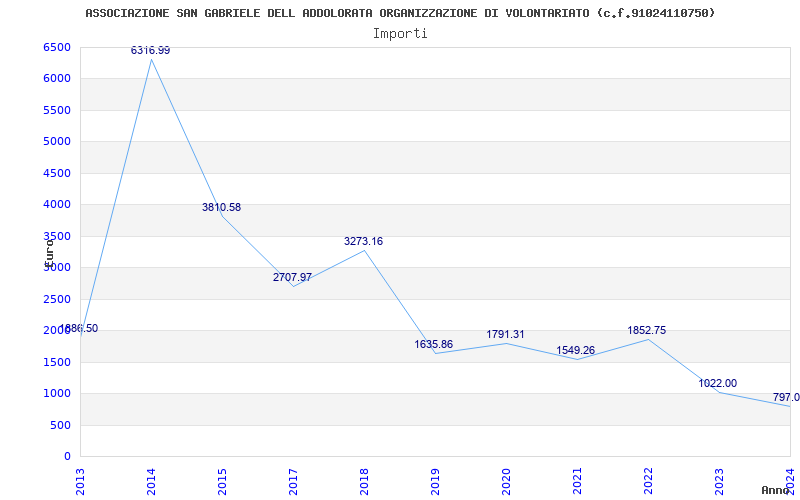Screen dimensions: 800x500
Task: Click the 6316.99 data label
Action: [x=151, y=51]
